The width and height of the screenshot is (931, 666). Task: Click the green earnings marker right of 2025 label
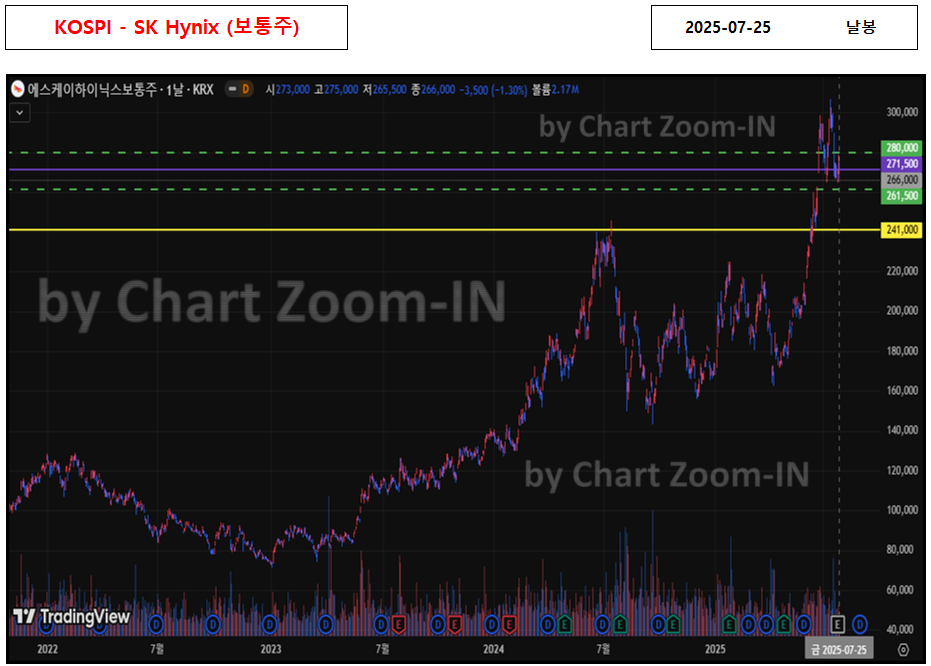tap(729, 624)
